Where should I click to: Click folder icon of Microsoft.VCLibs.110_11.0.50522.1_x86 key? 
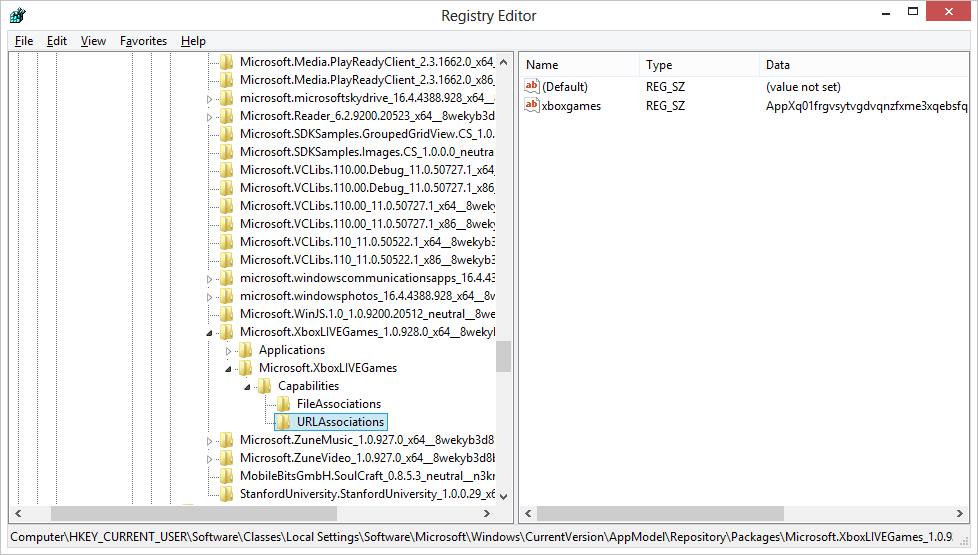point(227,260)
